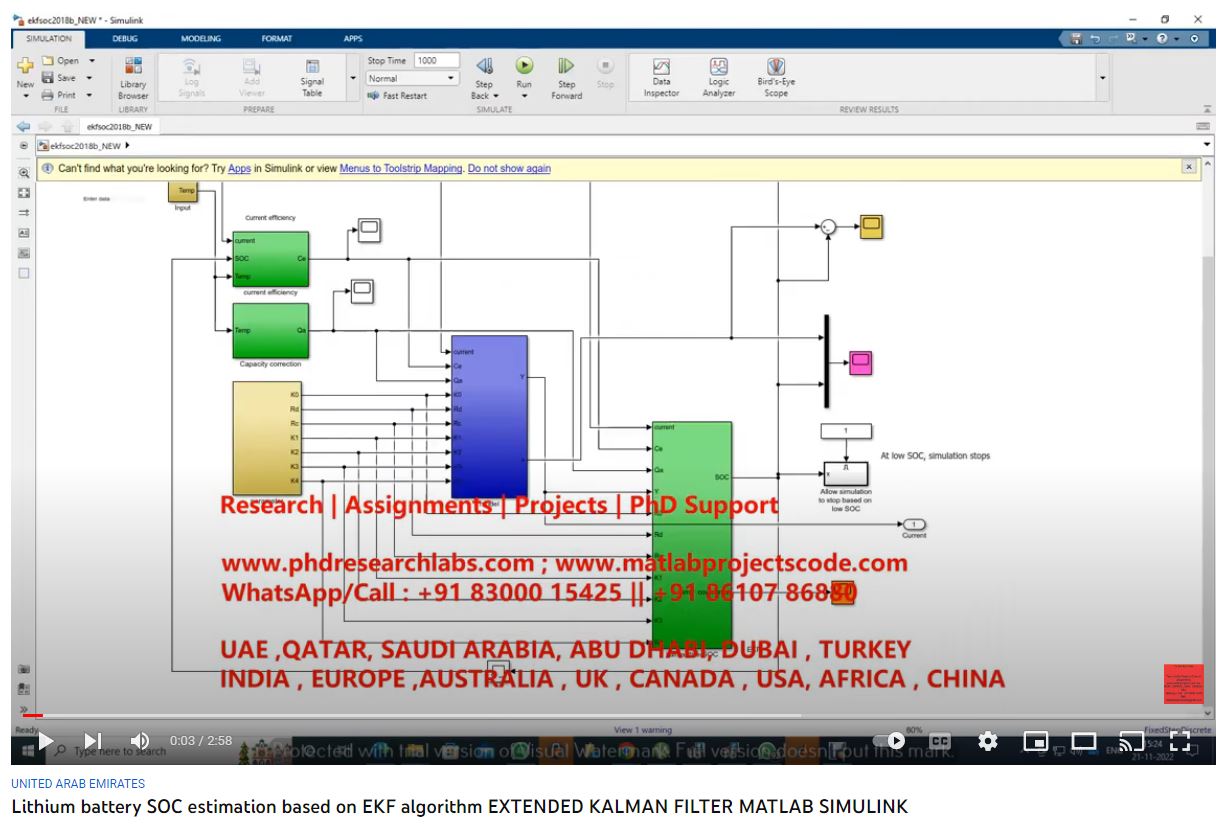Open the Data Inspector
The image size is (1224, 826).
[661, 77]
